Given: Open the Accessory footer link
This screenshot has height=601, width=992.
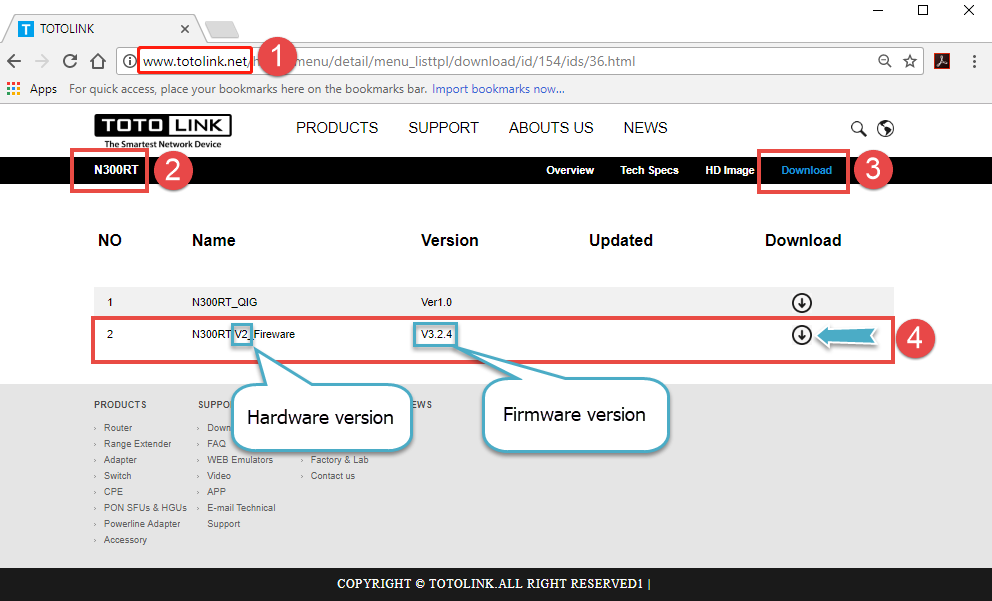Looking at the screenshot, I should [125, 540].
